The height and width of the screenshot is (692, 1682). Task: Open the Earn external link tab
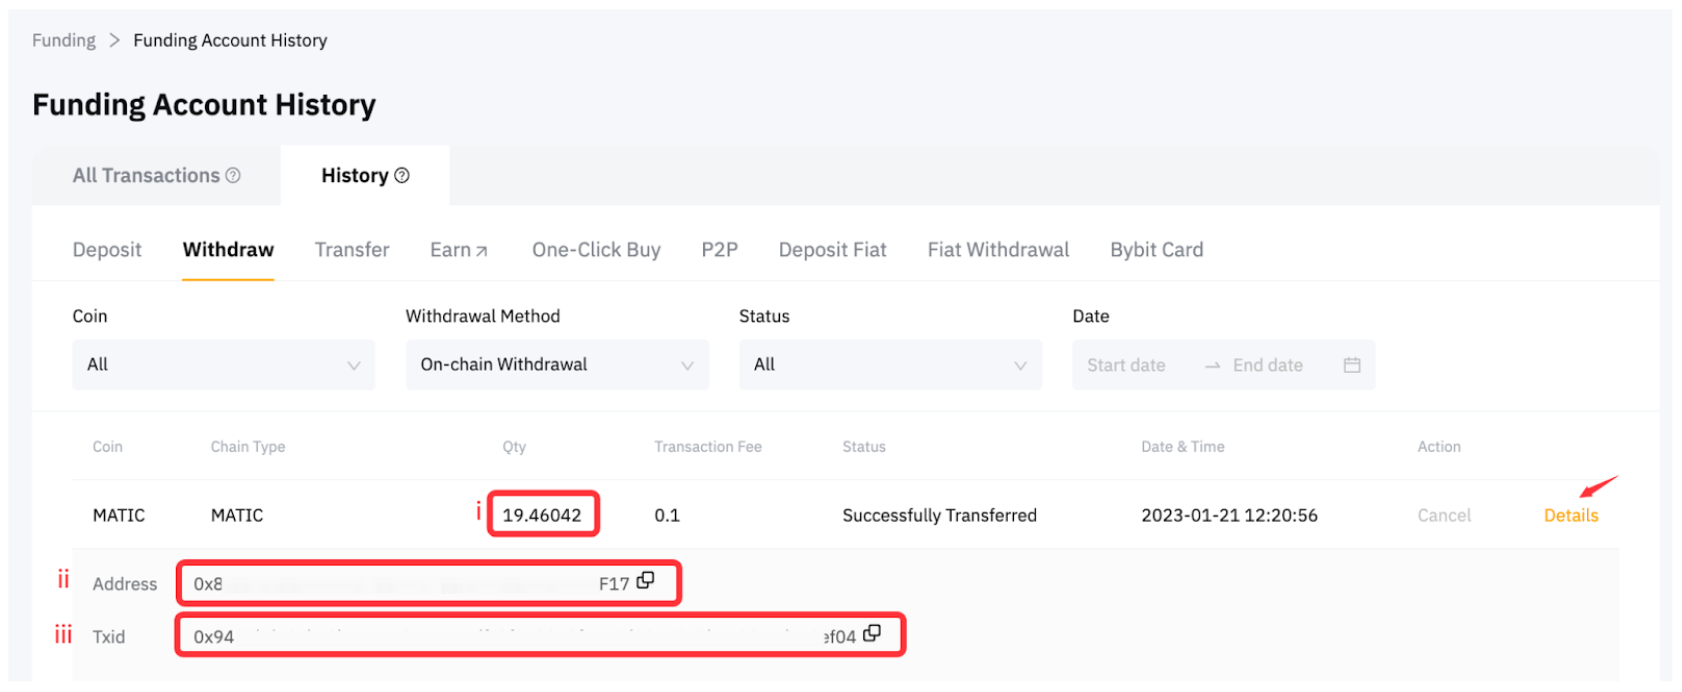point(459,250)
